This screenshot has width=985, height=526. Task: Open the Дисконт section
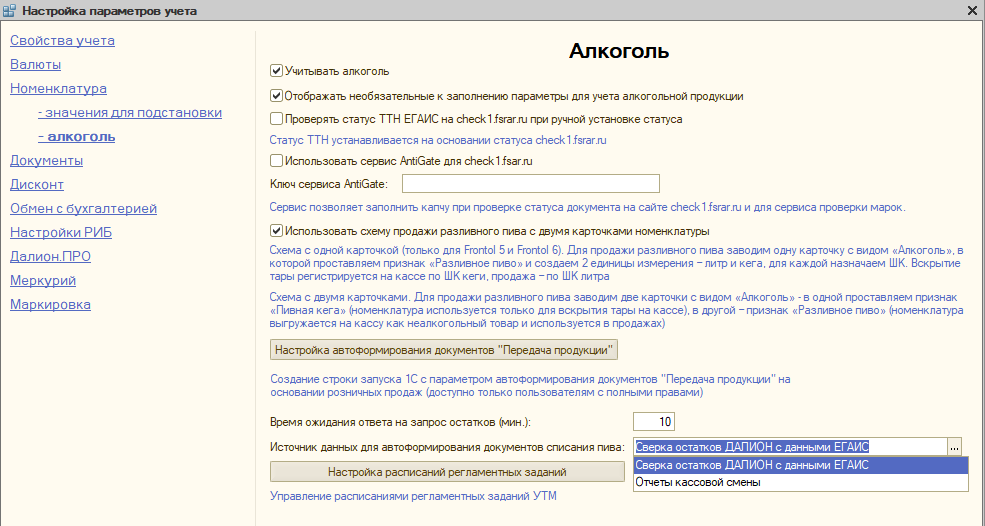pyautogui.click(x=37, y=185)
